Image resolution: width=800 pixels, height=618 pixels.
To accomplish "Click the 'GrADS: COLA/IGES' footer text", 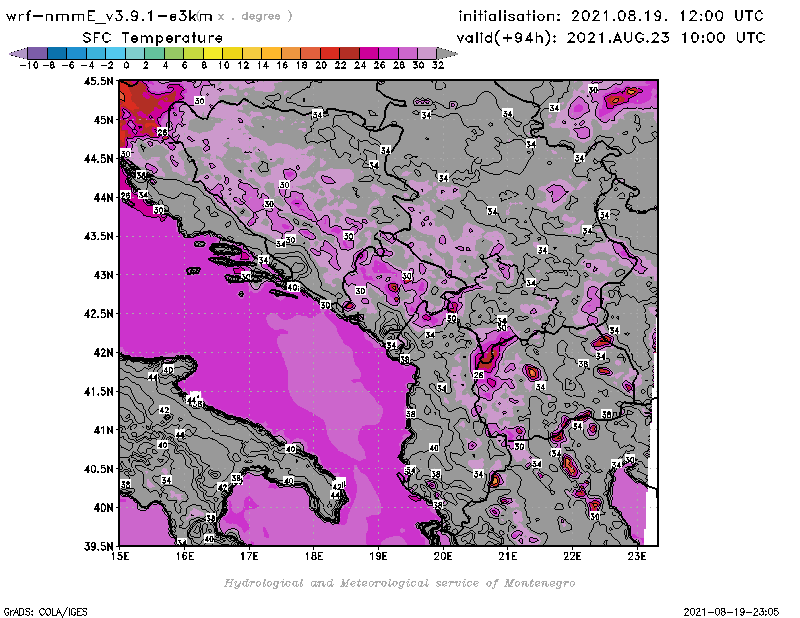I will [45, 612].
